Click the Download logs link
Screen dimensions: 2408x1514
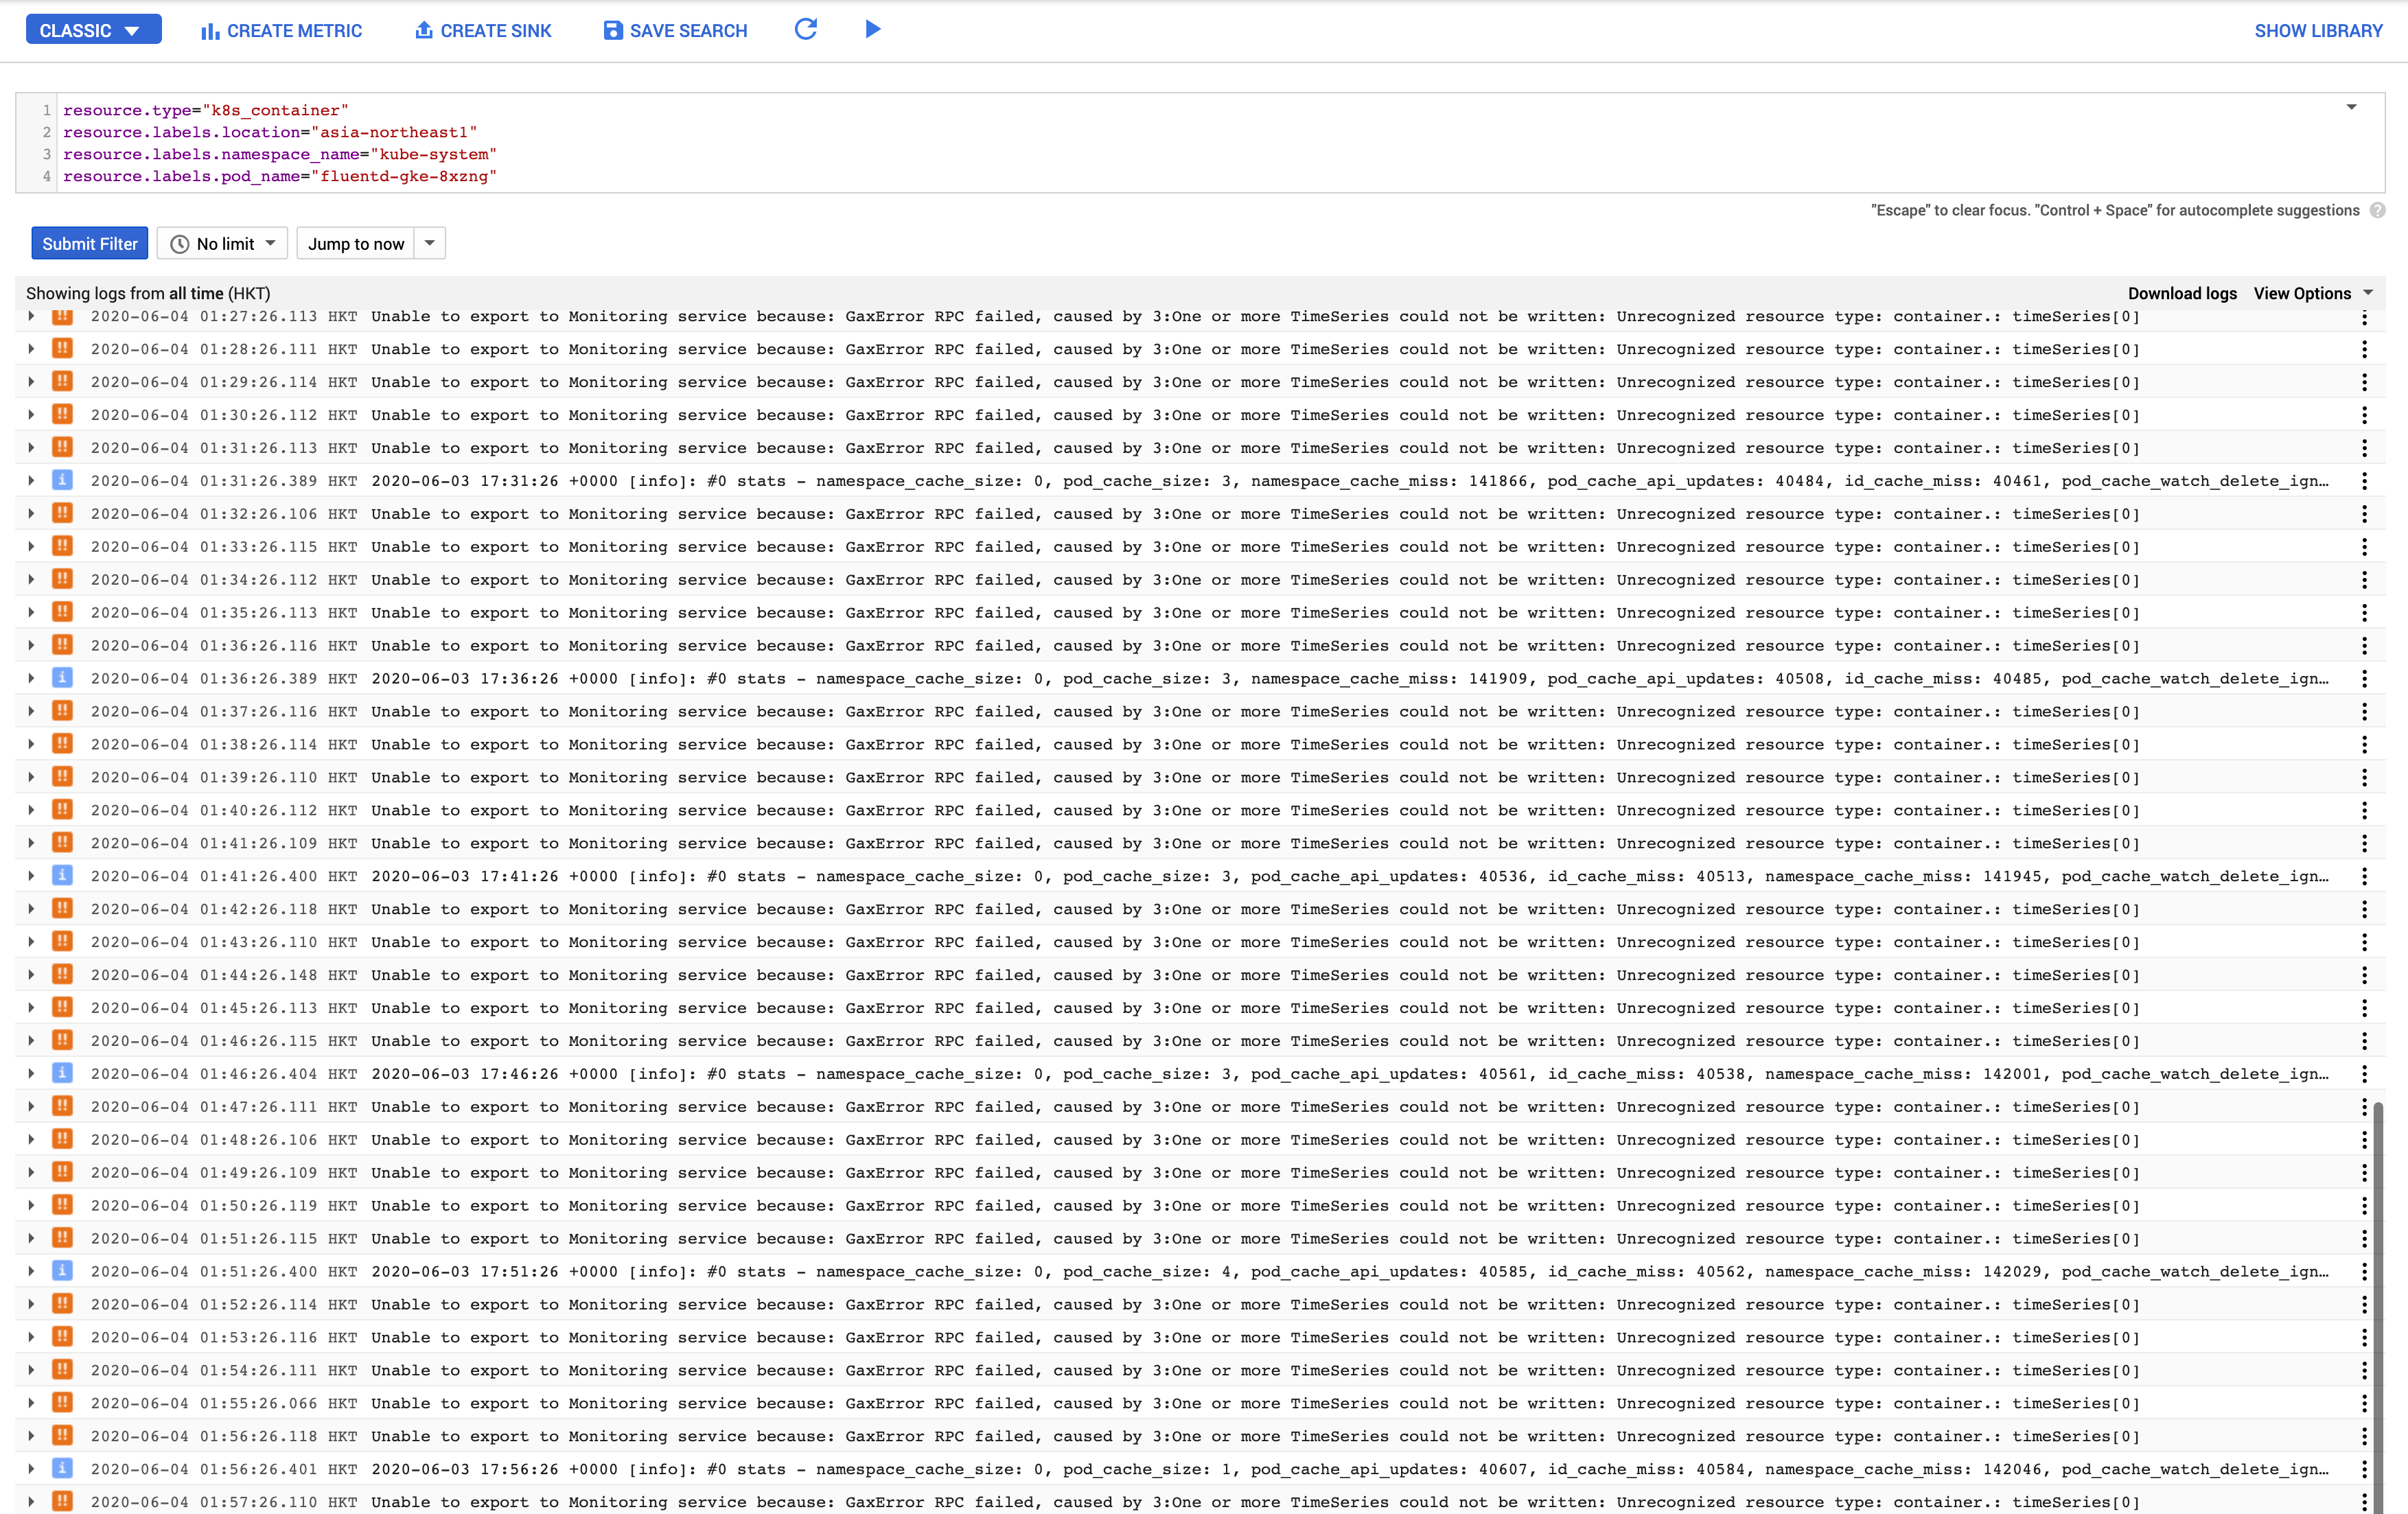tap(2181, 293)
